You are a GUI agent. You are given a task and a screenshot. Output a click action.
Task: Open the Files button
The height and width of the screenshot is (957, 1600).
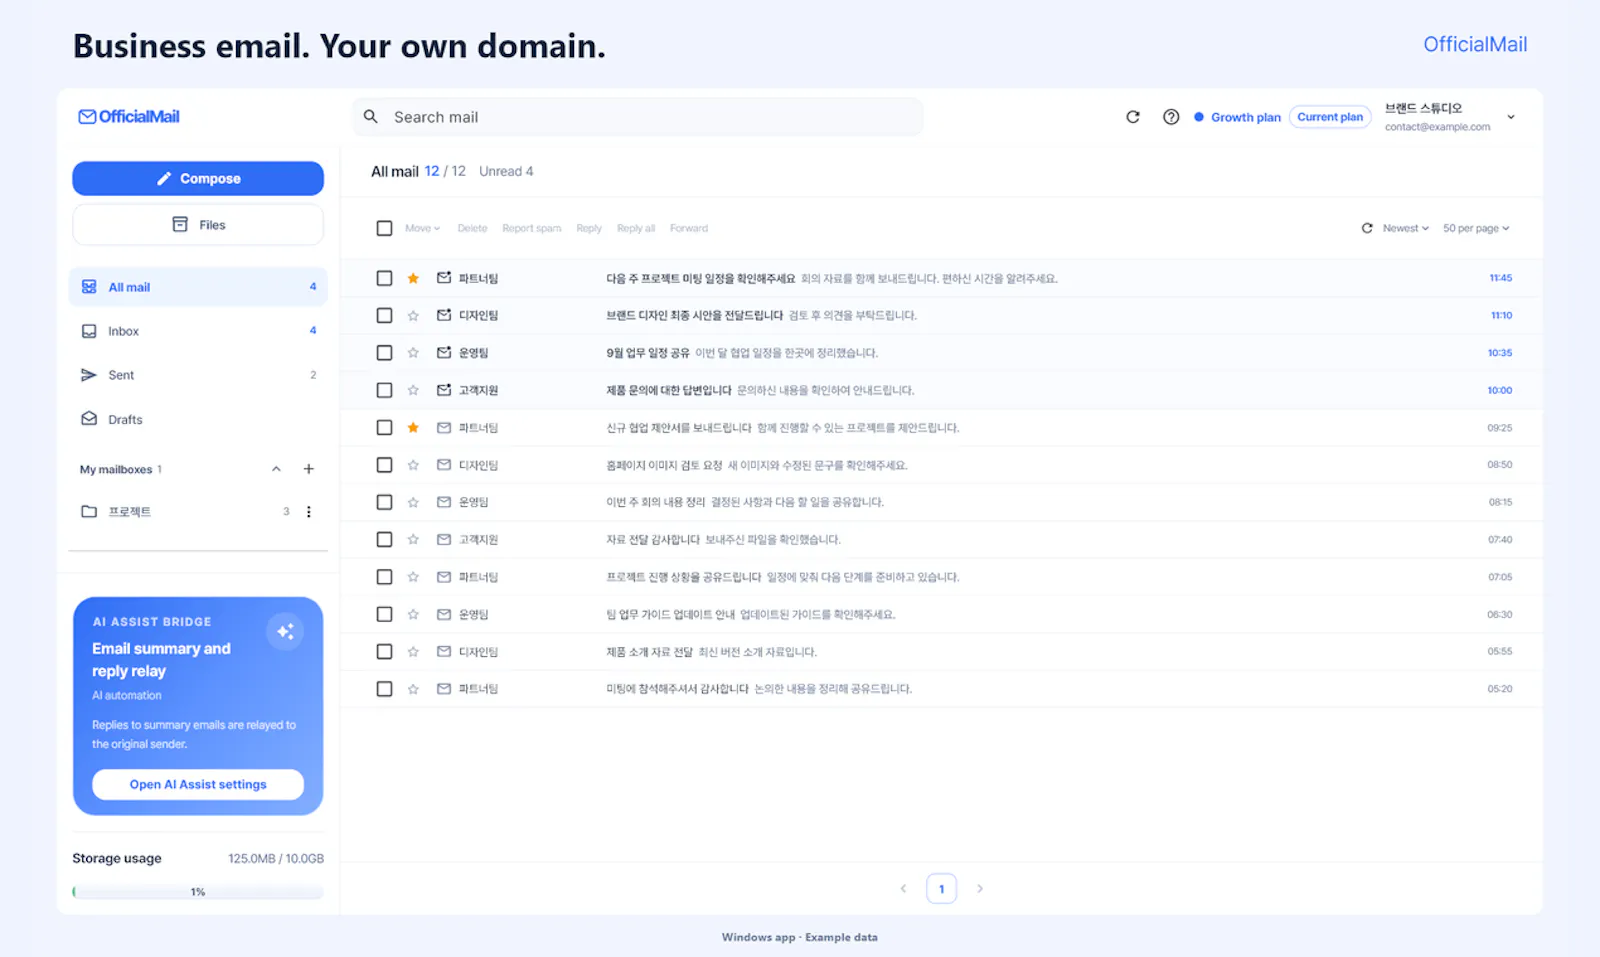click(x=198, y=225)
